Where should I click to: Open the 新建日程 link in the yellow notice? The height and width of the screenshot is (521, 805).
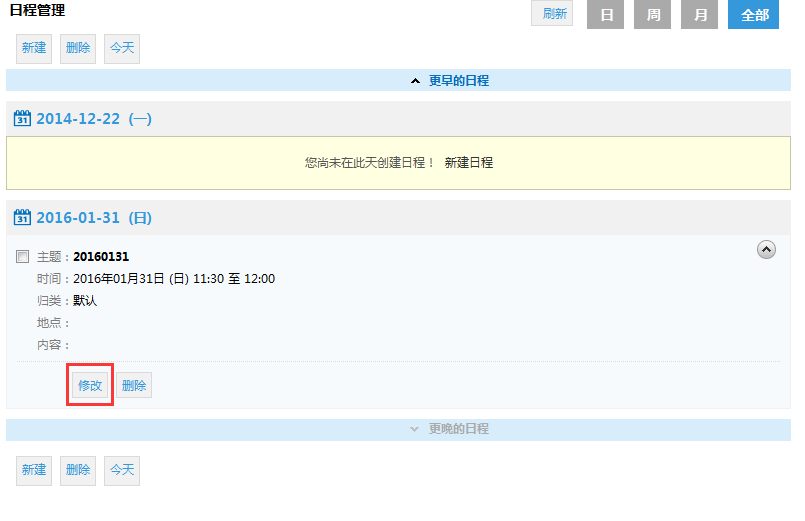[468, 162]
